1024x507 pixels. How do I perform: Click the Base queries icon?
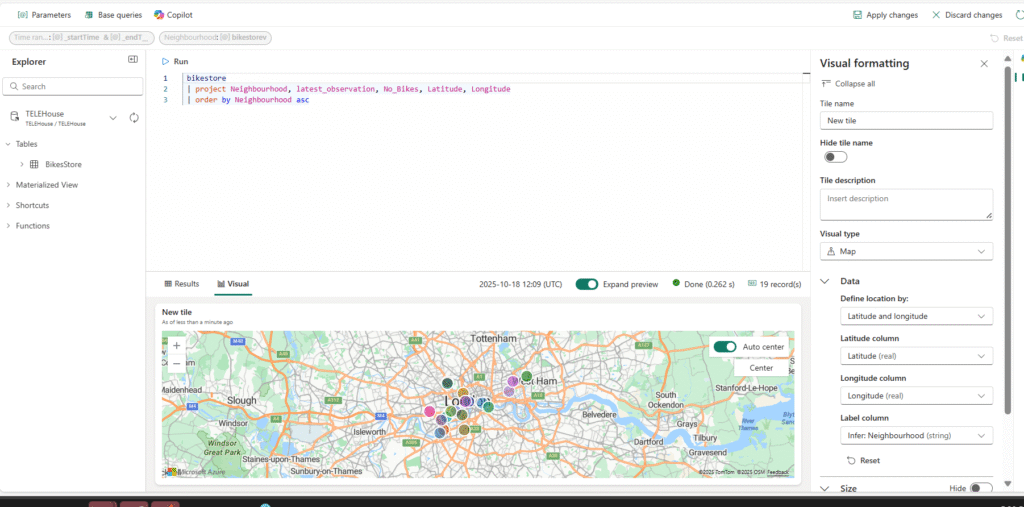click(90, 15)
